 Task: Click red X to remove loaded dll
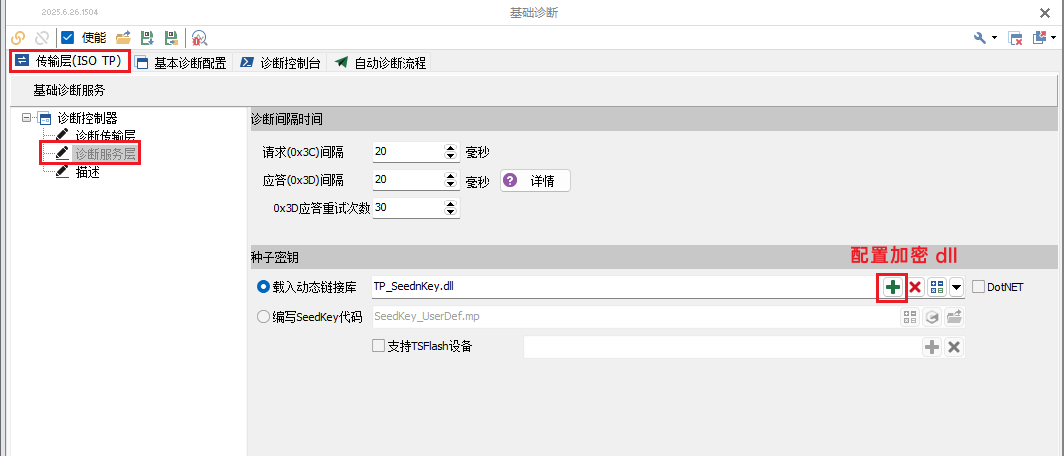(915, 287)
